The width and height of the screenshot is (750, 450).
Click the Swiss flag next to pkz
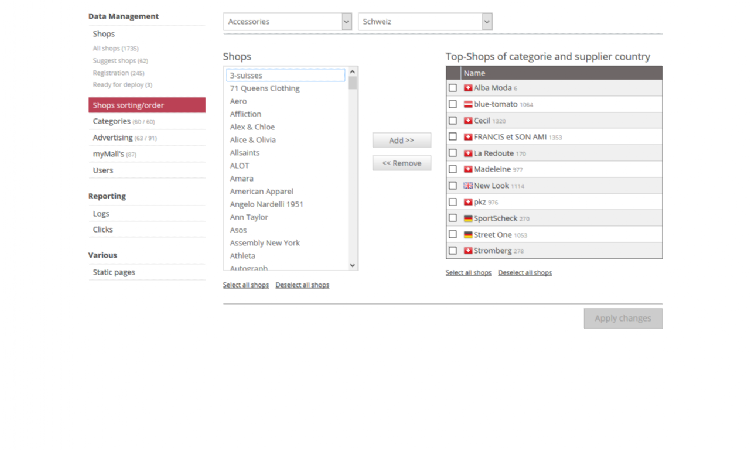(468, 202)
